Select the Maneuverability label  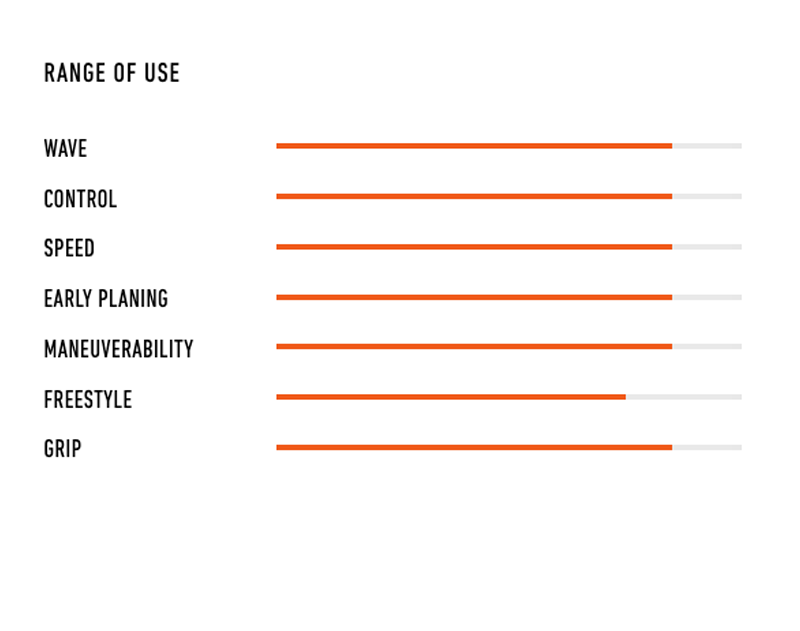pos(118,349)
